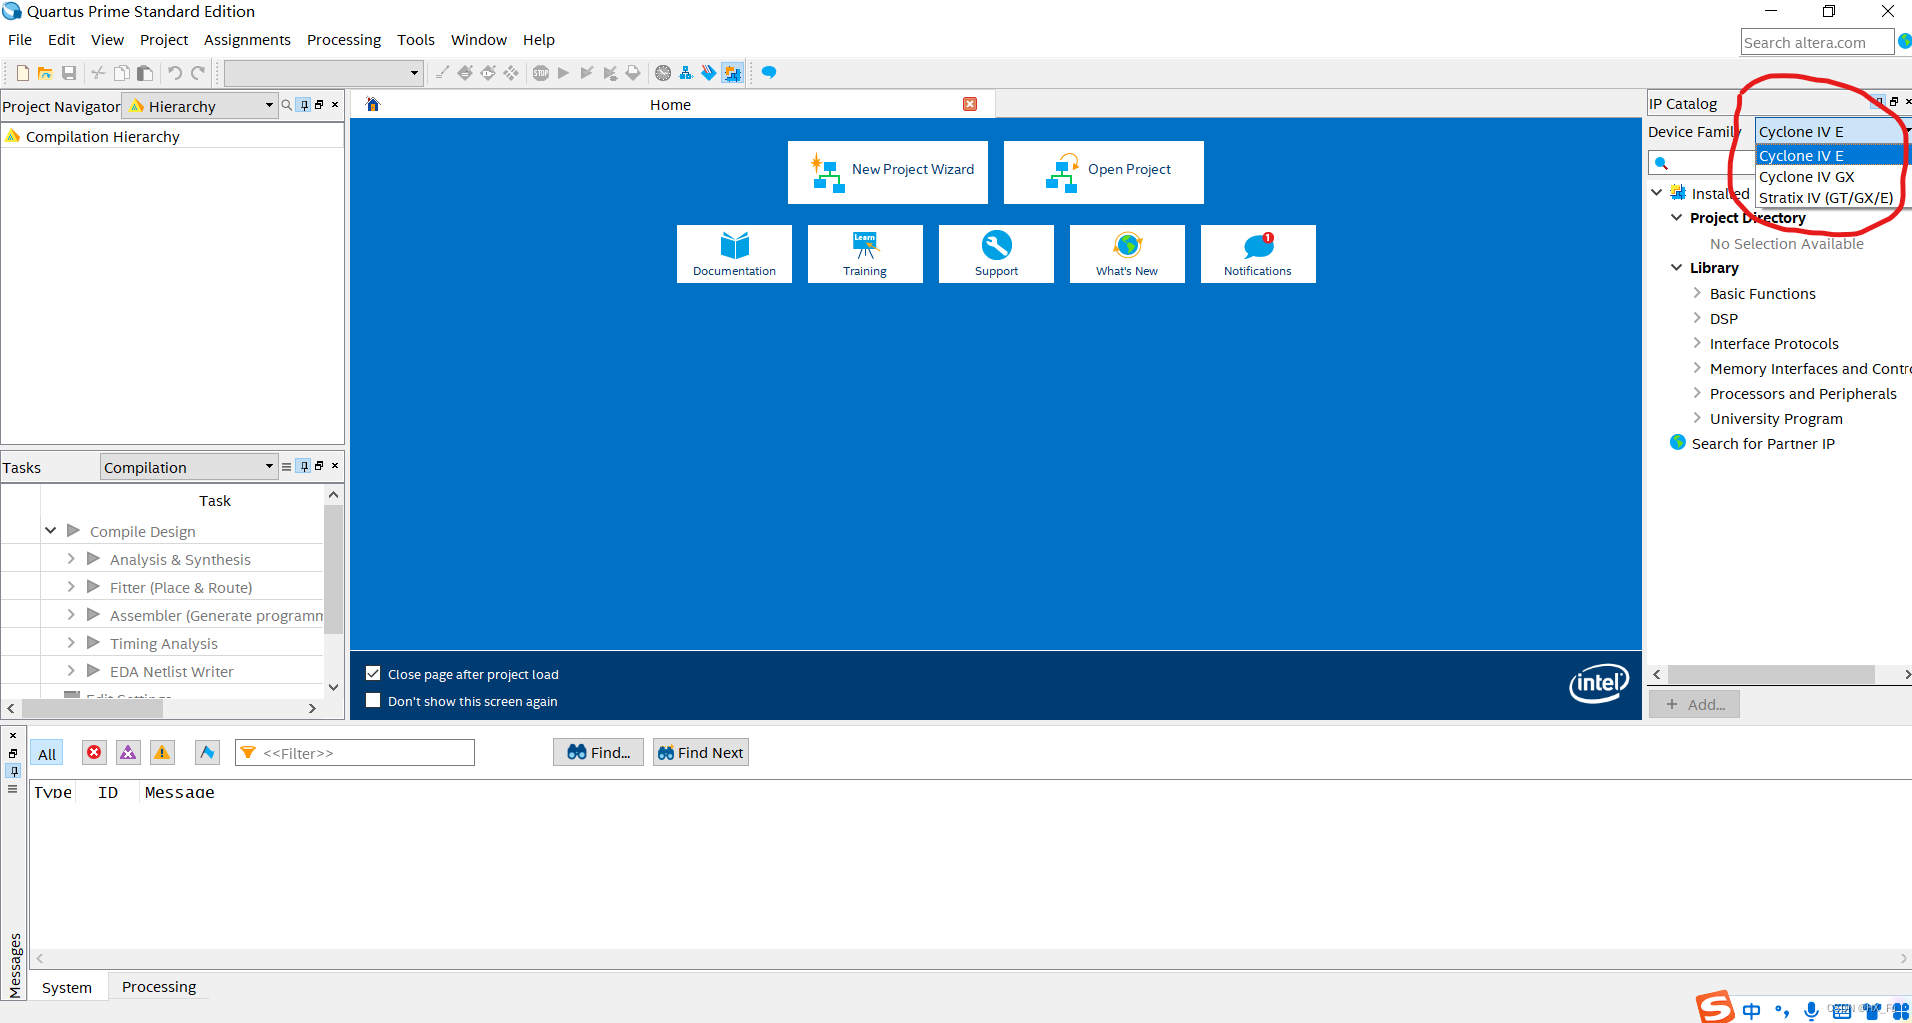The image size is (1912, 1023).
Task: Open New Project Wizard tile
Action: [887, 172]
